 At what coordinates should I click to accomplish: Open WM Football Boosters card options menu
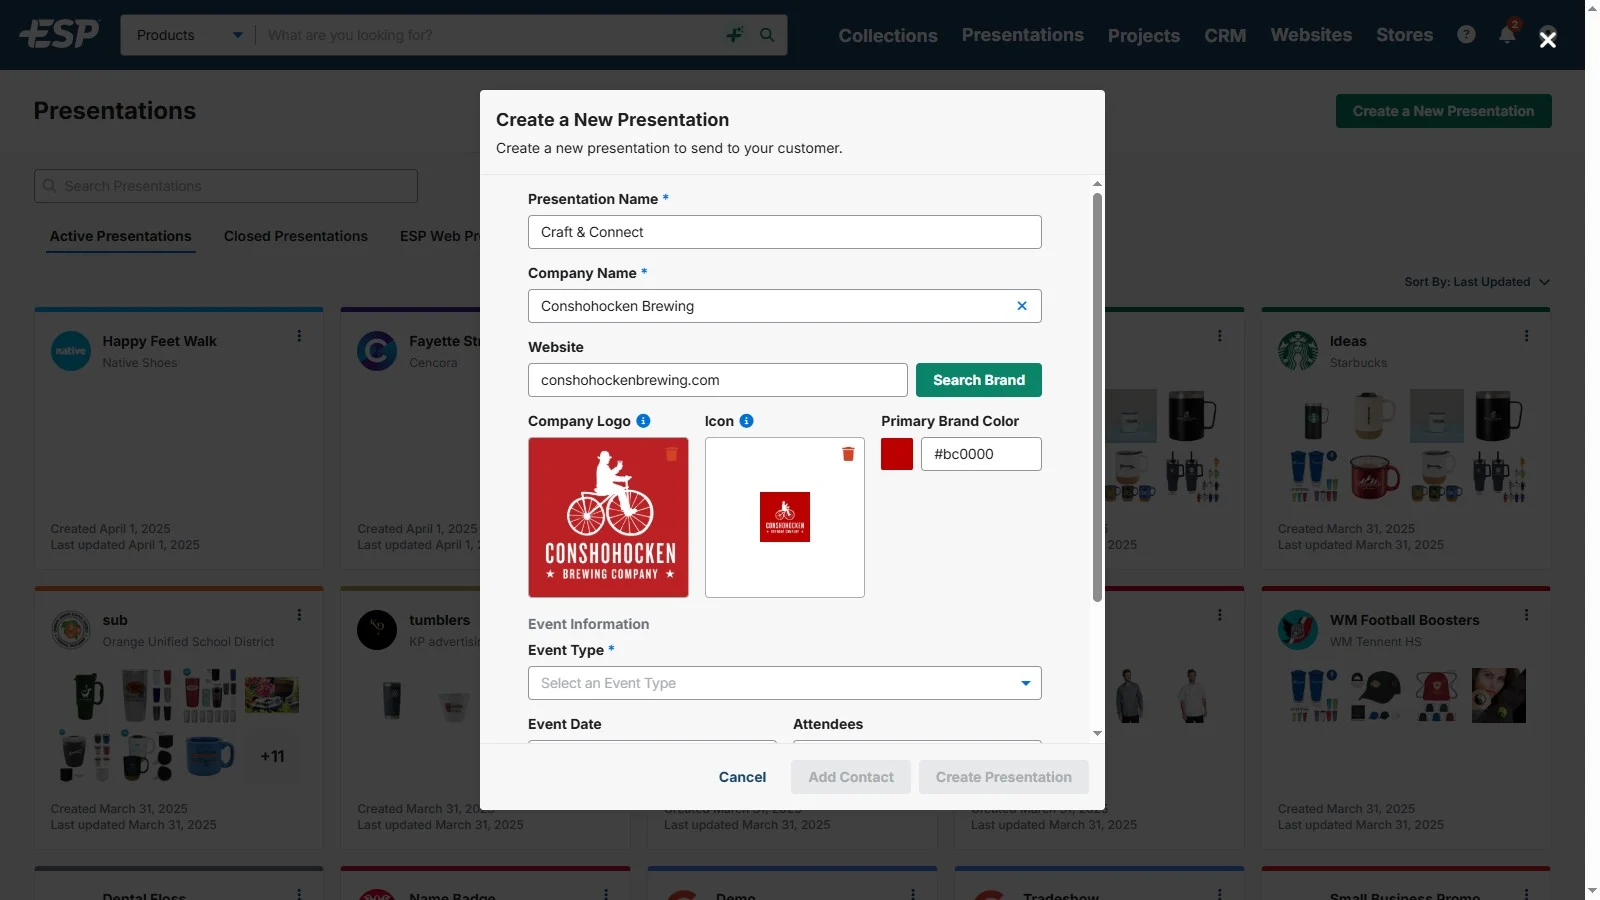coord(1526,615)
